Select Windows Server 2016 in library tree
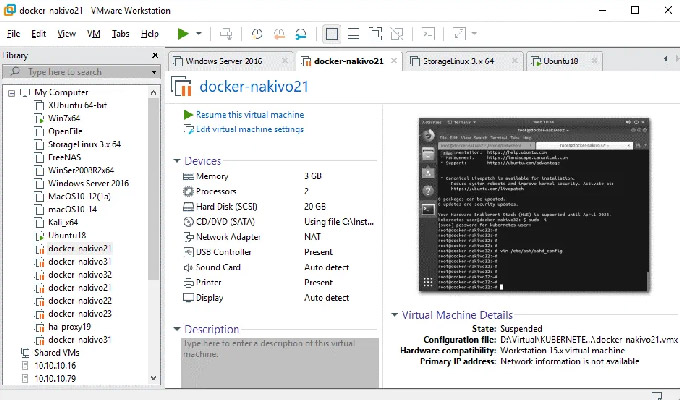Image resolution: width=680 pixels, height=400 pixels. coord(88,183)
